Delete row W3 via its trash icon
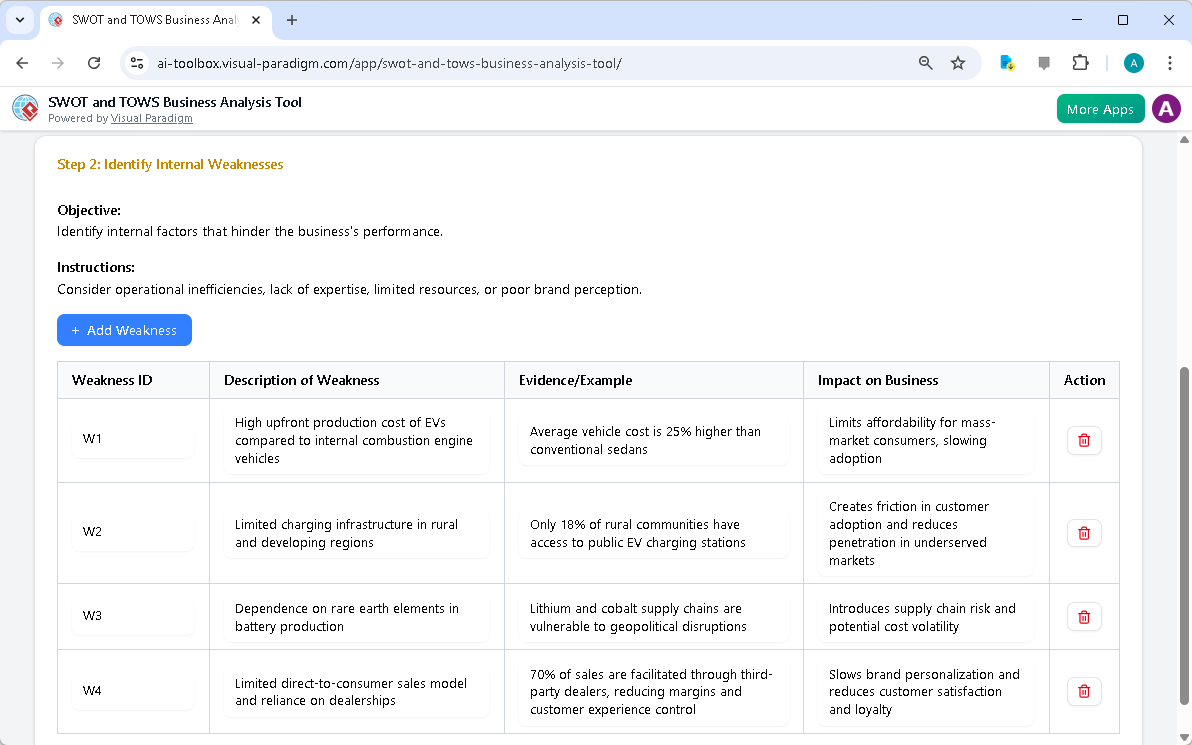 (1084, 616)
